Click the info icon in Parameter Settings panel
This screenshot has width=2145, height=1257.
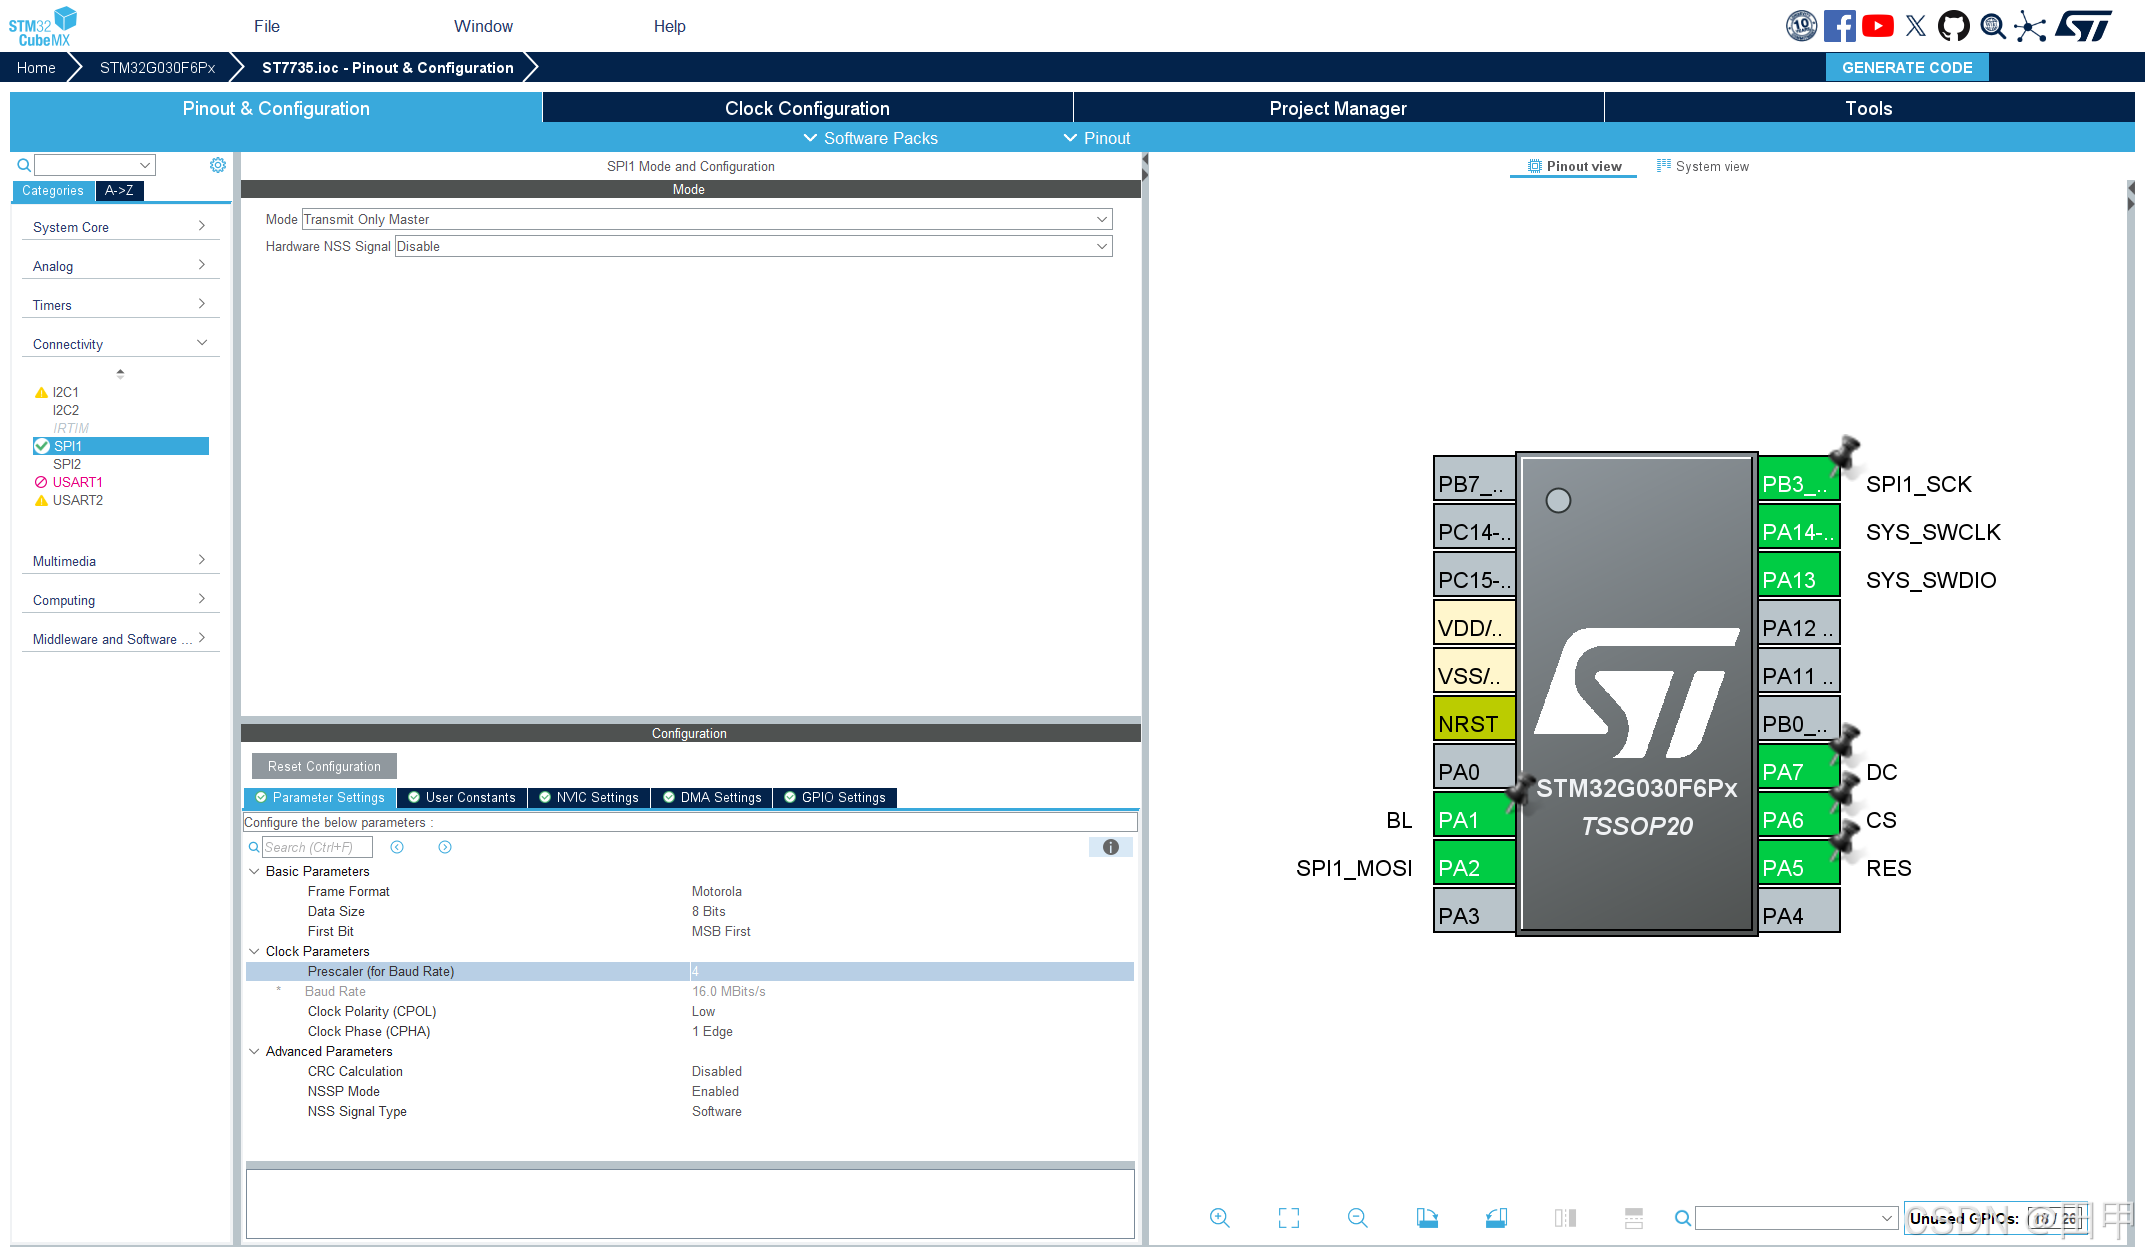tap(1110, 847)
